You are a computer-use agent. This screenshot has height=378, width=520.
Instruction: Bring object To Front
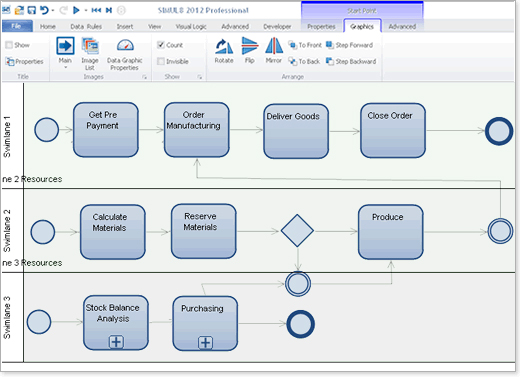(x=305, y=45)
